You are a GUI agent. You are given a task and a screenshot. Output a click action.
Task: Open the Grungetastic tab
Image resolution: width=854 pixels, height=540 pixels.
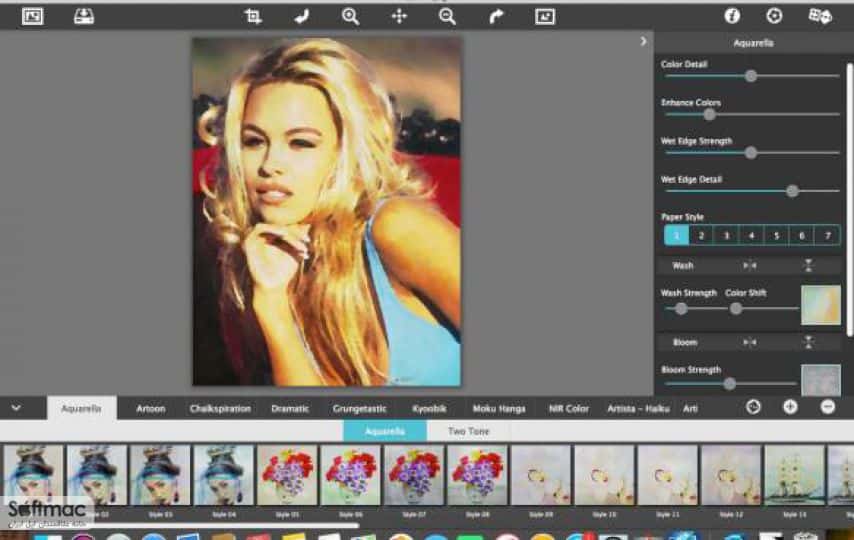pyautogui.click(x=359, y=408)
